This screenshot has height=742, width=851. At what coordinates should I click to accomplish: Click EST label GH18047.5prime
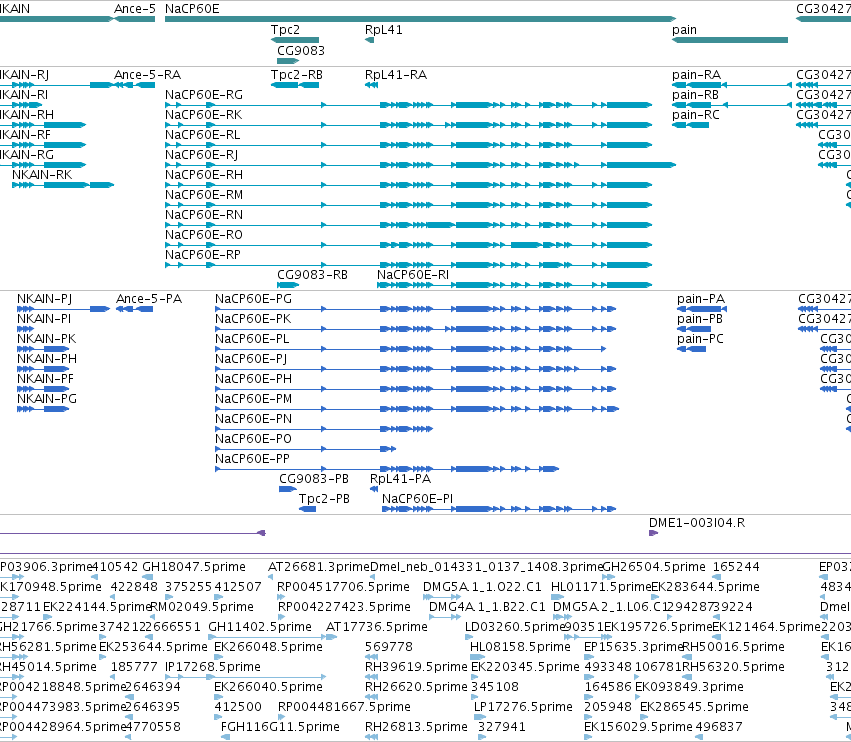pos(194,567)
